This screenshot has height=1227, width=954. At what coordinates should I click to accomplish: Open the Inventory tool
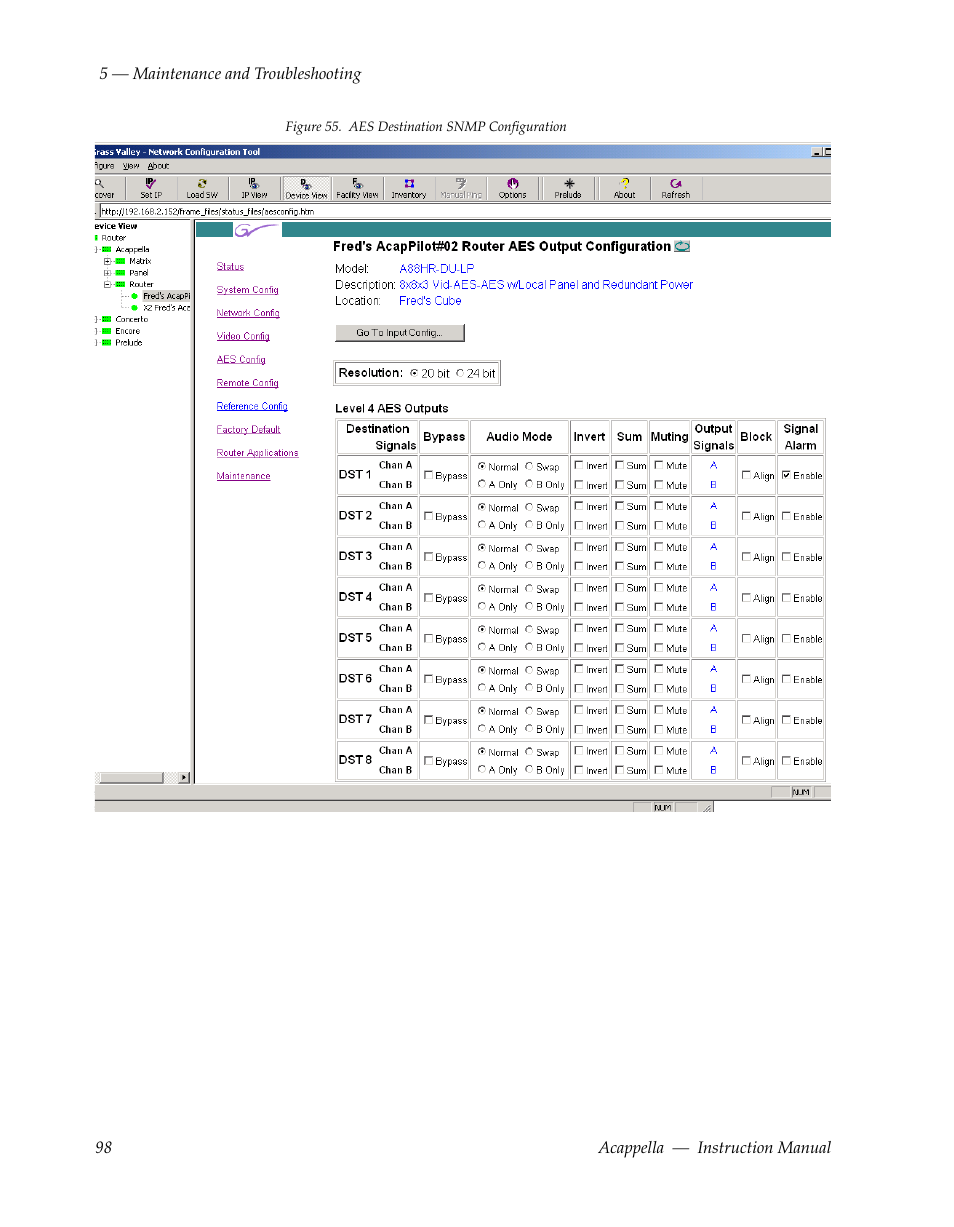click(x=408, y=188)
